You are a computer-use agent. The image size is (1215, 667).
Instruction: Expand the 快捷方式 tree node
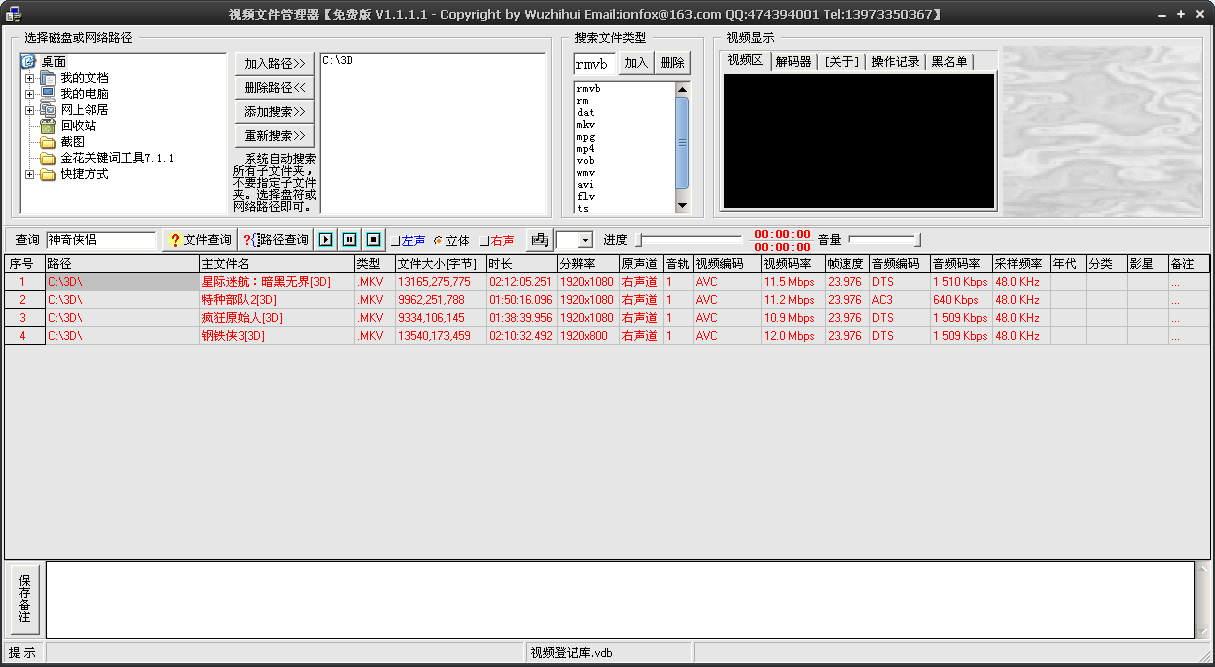click(x=30, y=174)
